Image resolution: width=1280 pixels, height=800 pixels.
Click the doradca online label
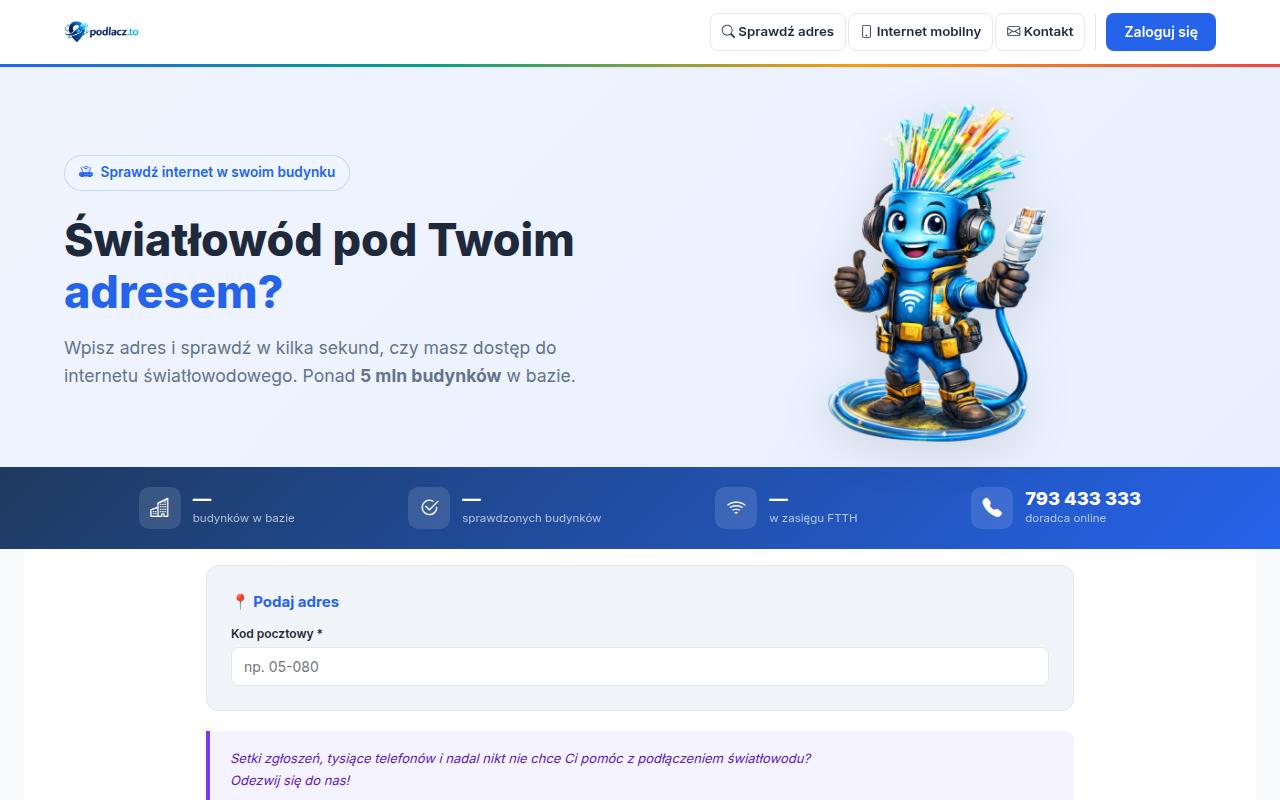pyautogui.click(x=1065, y=519)
